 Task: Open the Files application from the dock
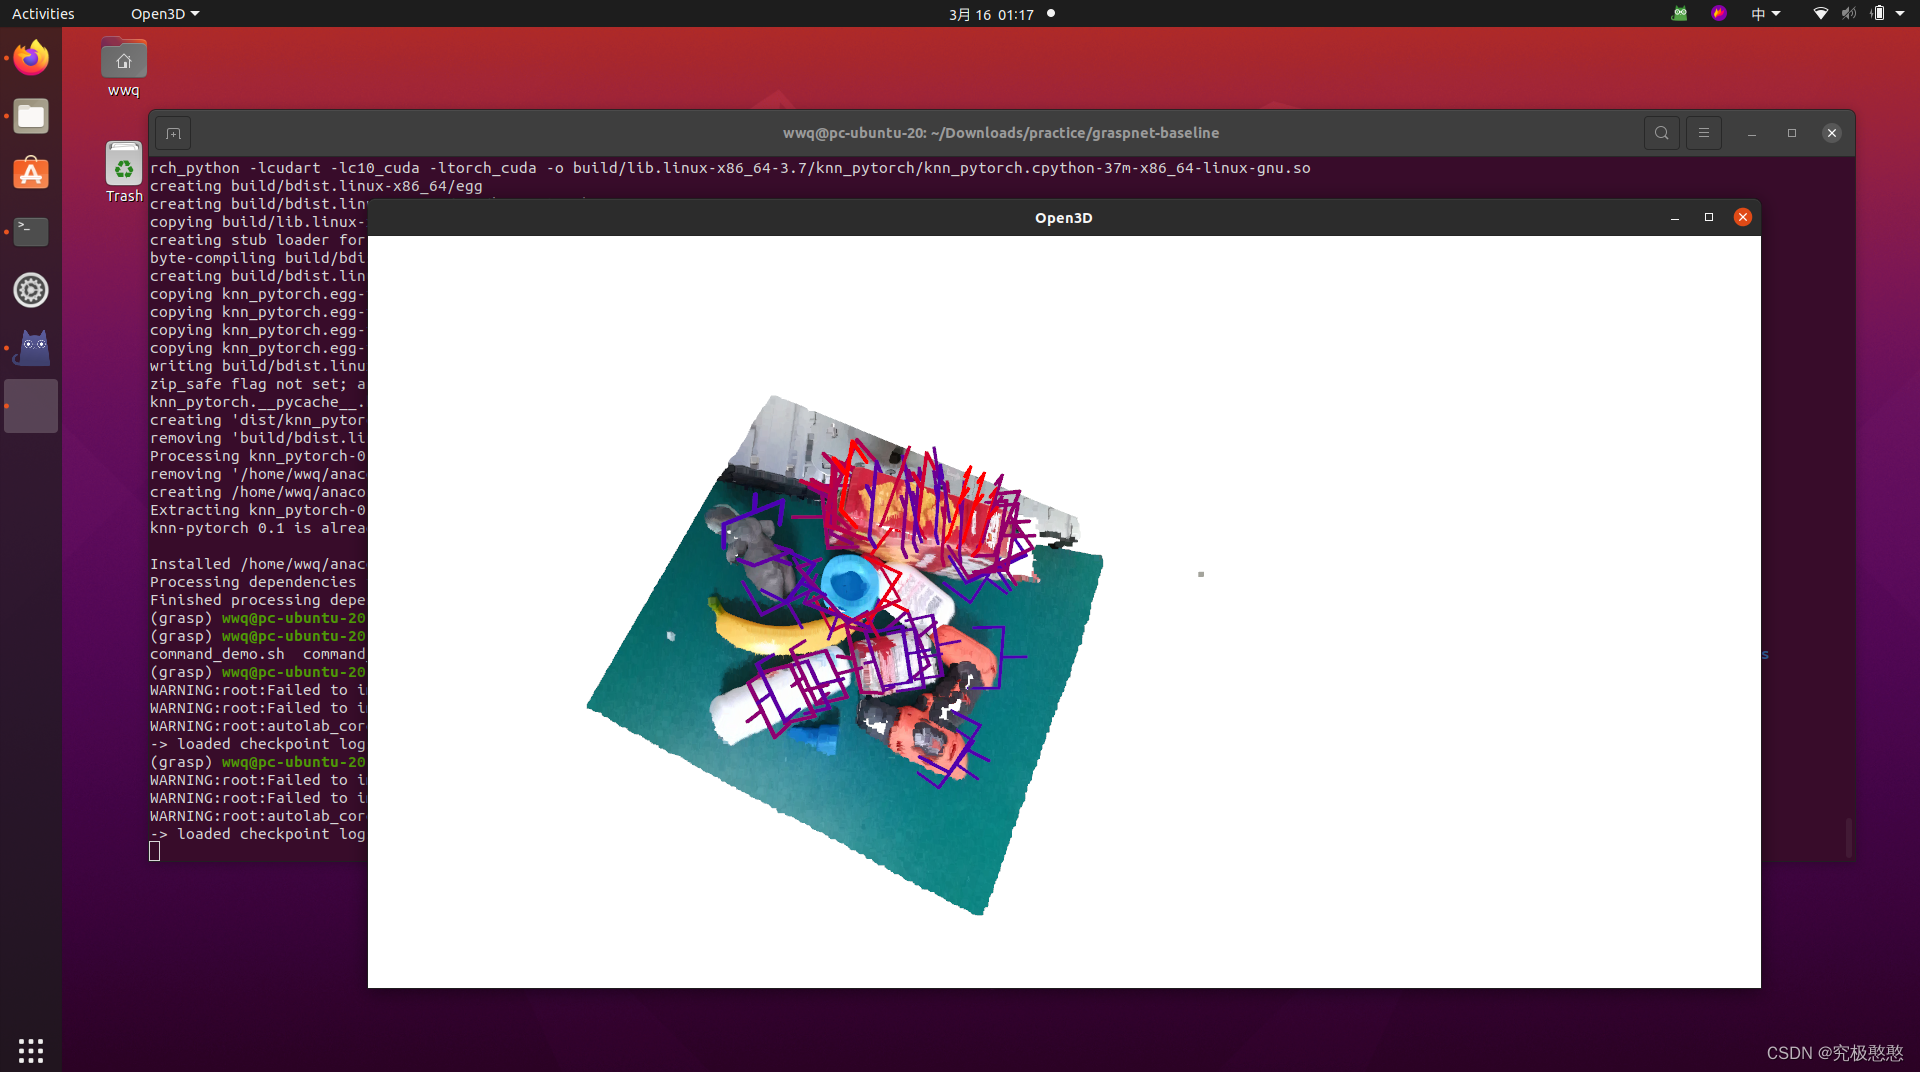tap(30, 116)
